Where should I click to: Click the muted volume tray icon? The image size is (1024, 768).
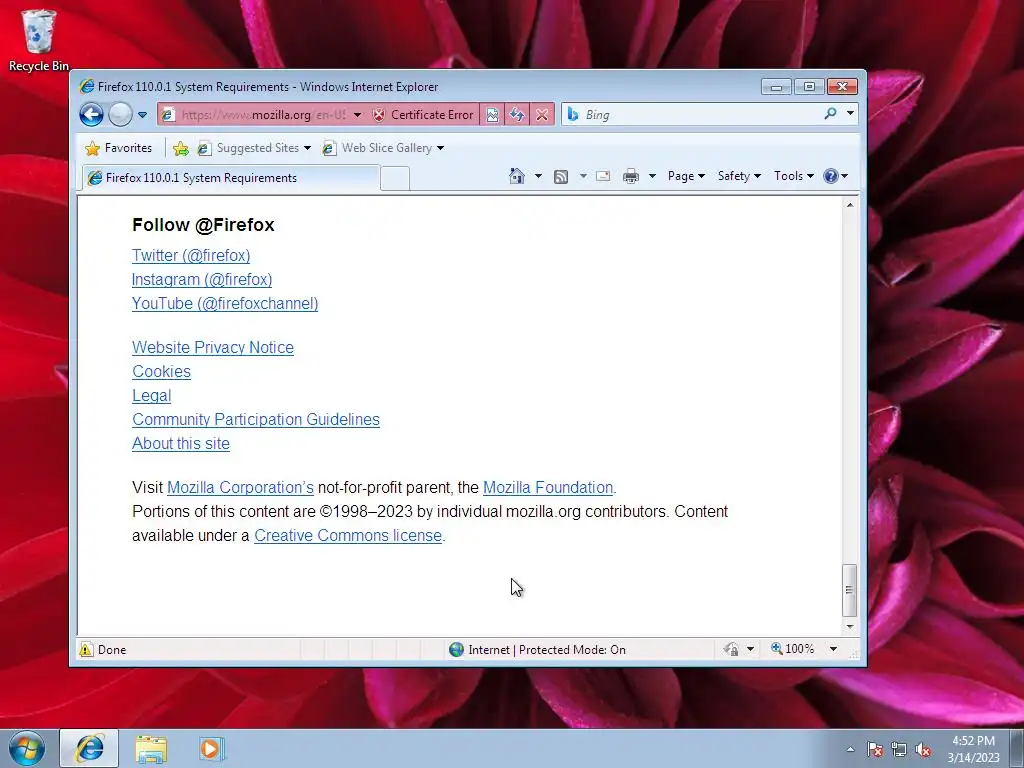(923, 749)
